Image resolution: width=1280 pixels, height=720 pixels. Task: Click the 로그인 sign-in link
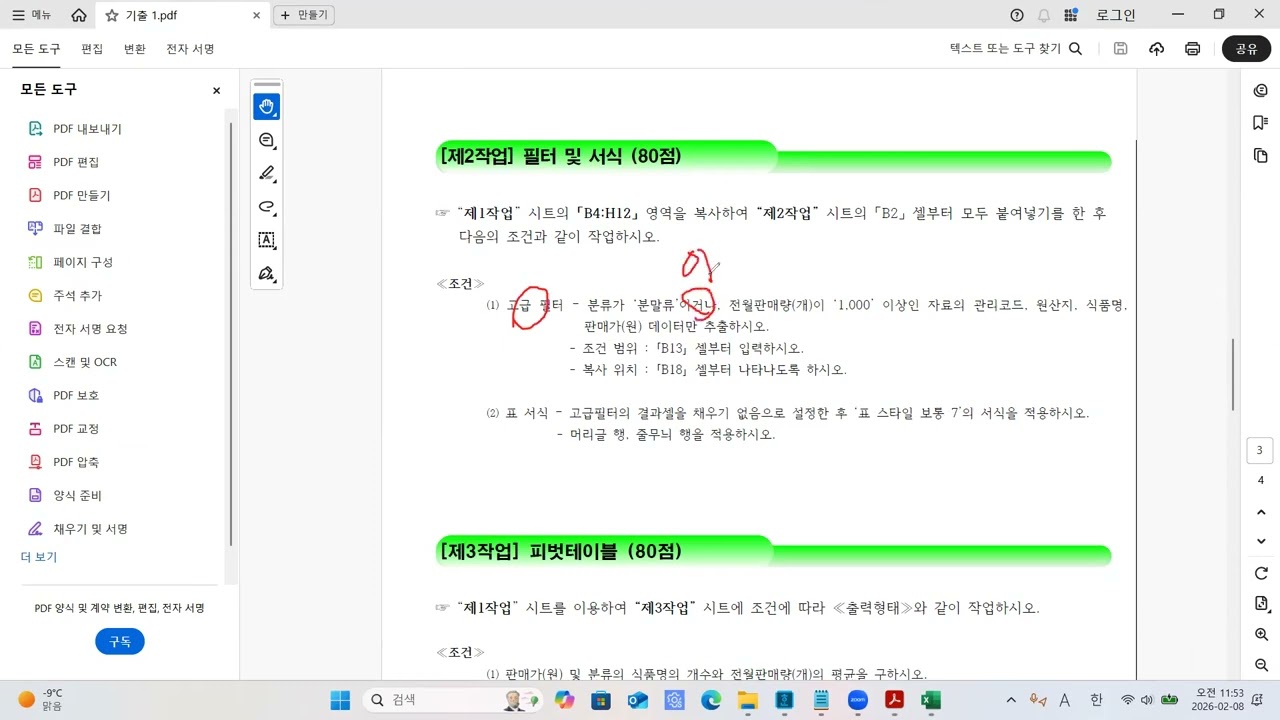1116,15
